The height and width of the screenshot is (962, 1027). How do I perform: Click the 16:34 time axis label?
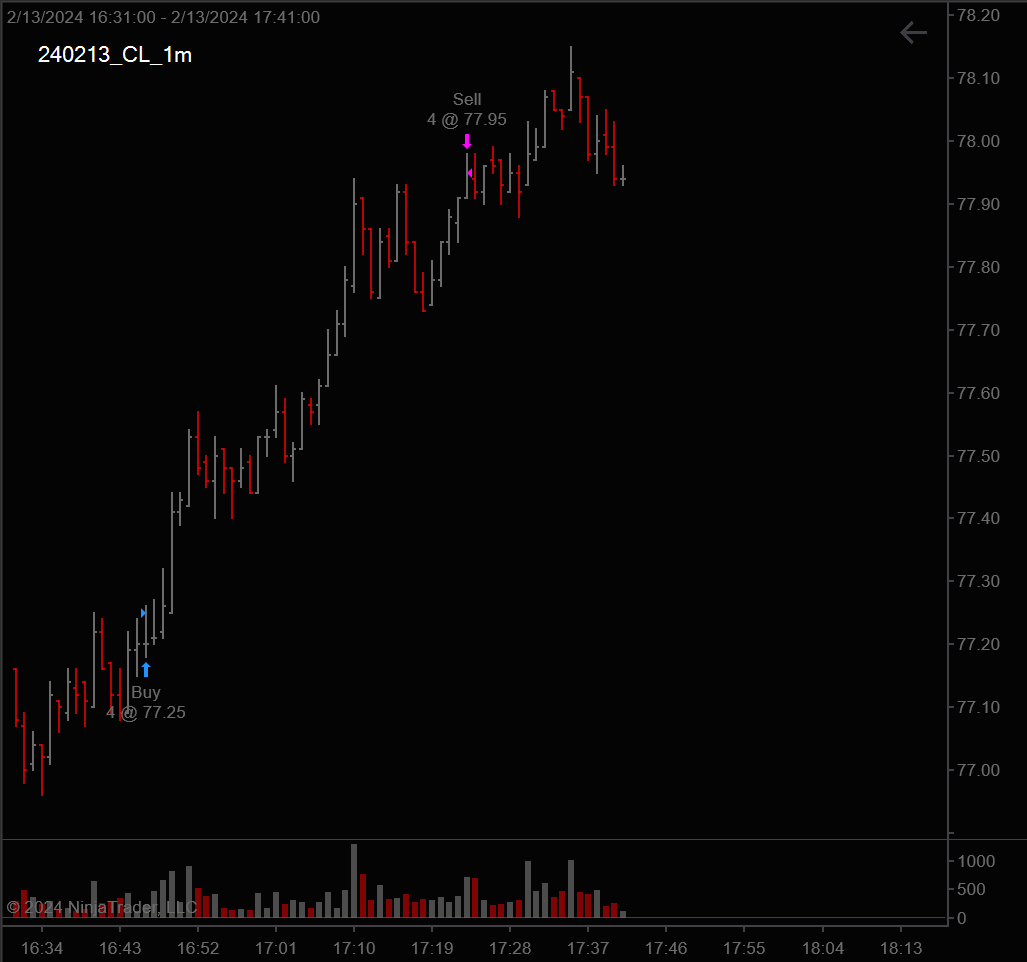click(42, 948)
